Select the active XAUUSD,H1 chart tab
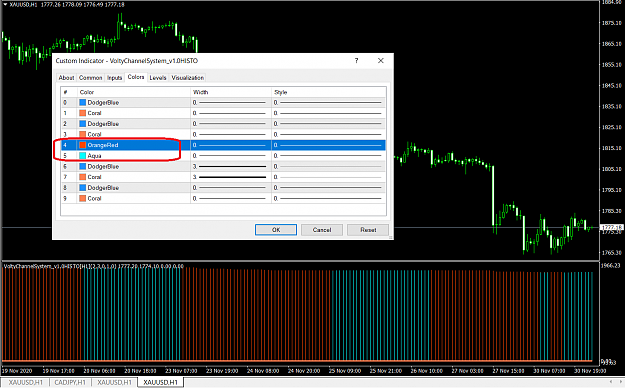The height and width of the screenshot is (388, 625). (x=160, y=382)
